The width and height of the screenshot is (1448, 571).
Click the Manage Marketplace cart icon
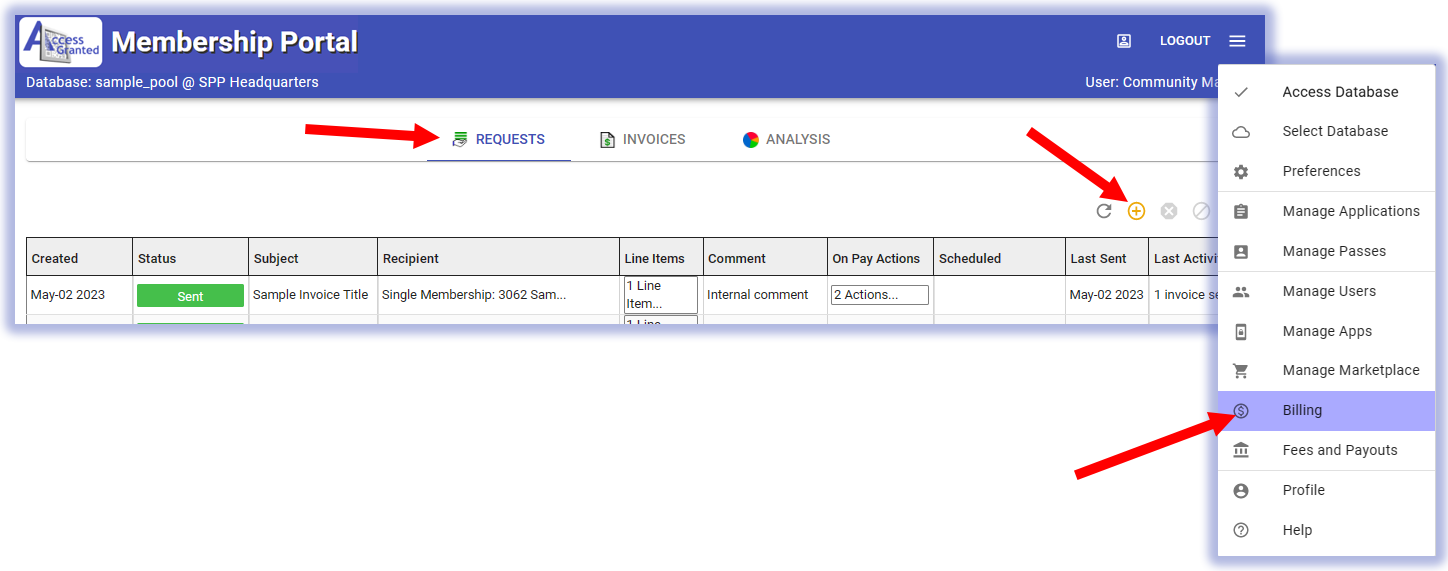point(1241,371)
